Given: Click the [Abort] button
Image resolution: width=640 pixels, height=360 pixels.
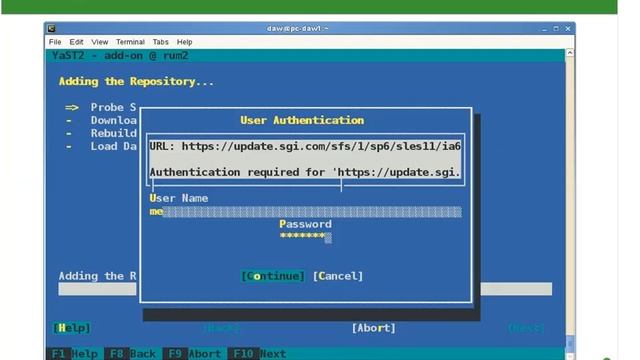Looking at the screenshot, I should point(374,328).
